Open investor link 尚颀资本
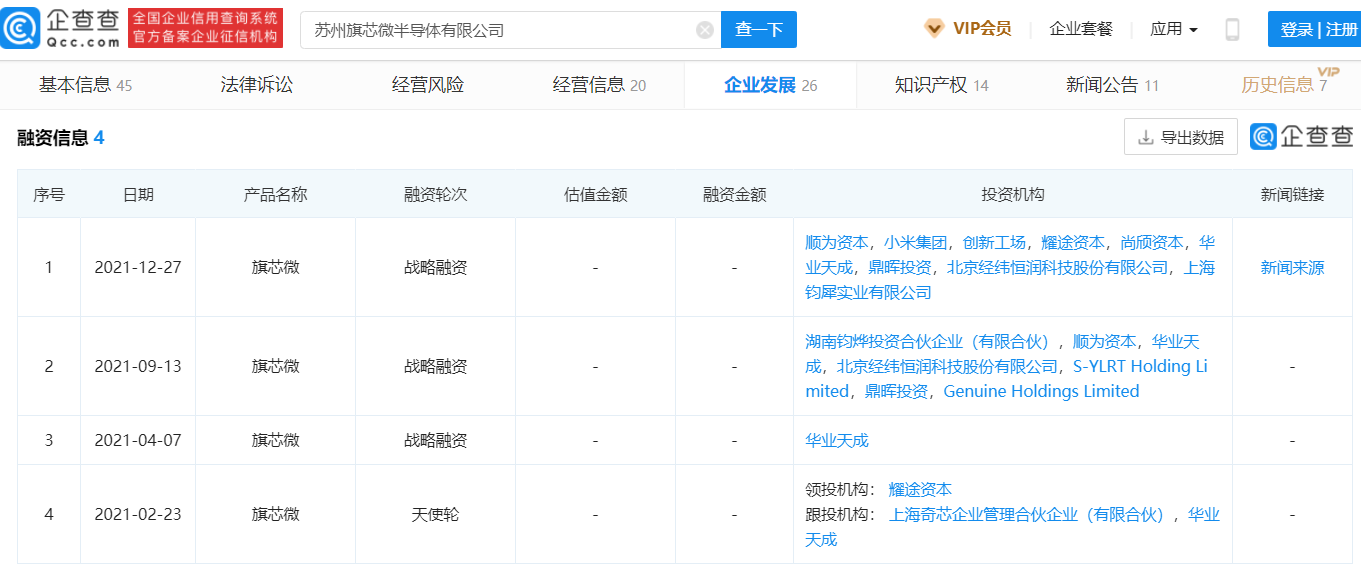The width and height of the screenshot is (1361, 572). (x=1151, y=243)
